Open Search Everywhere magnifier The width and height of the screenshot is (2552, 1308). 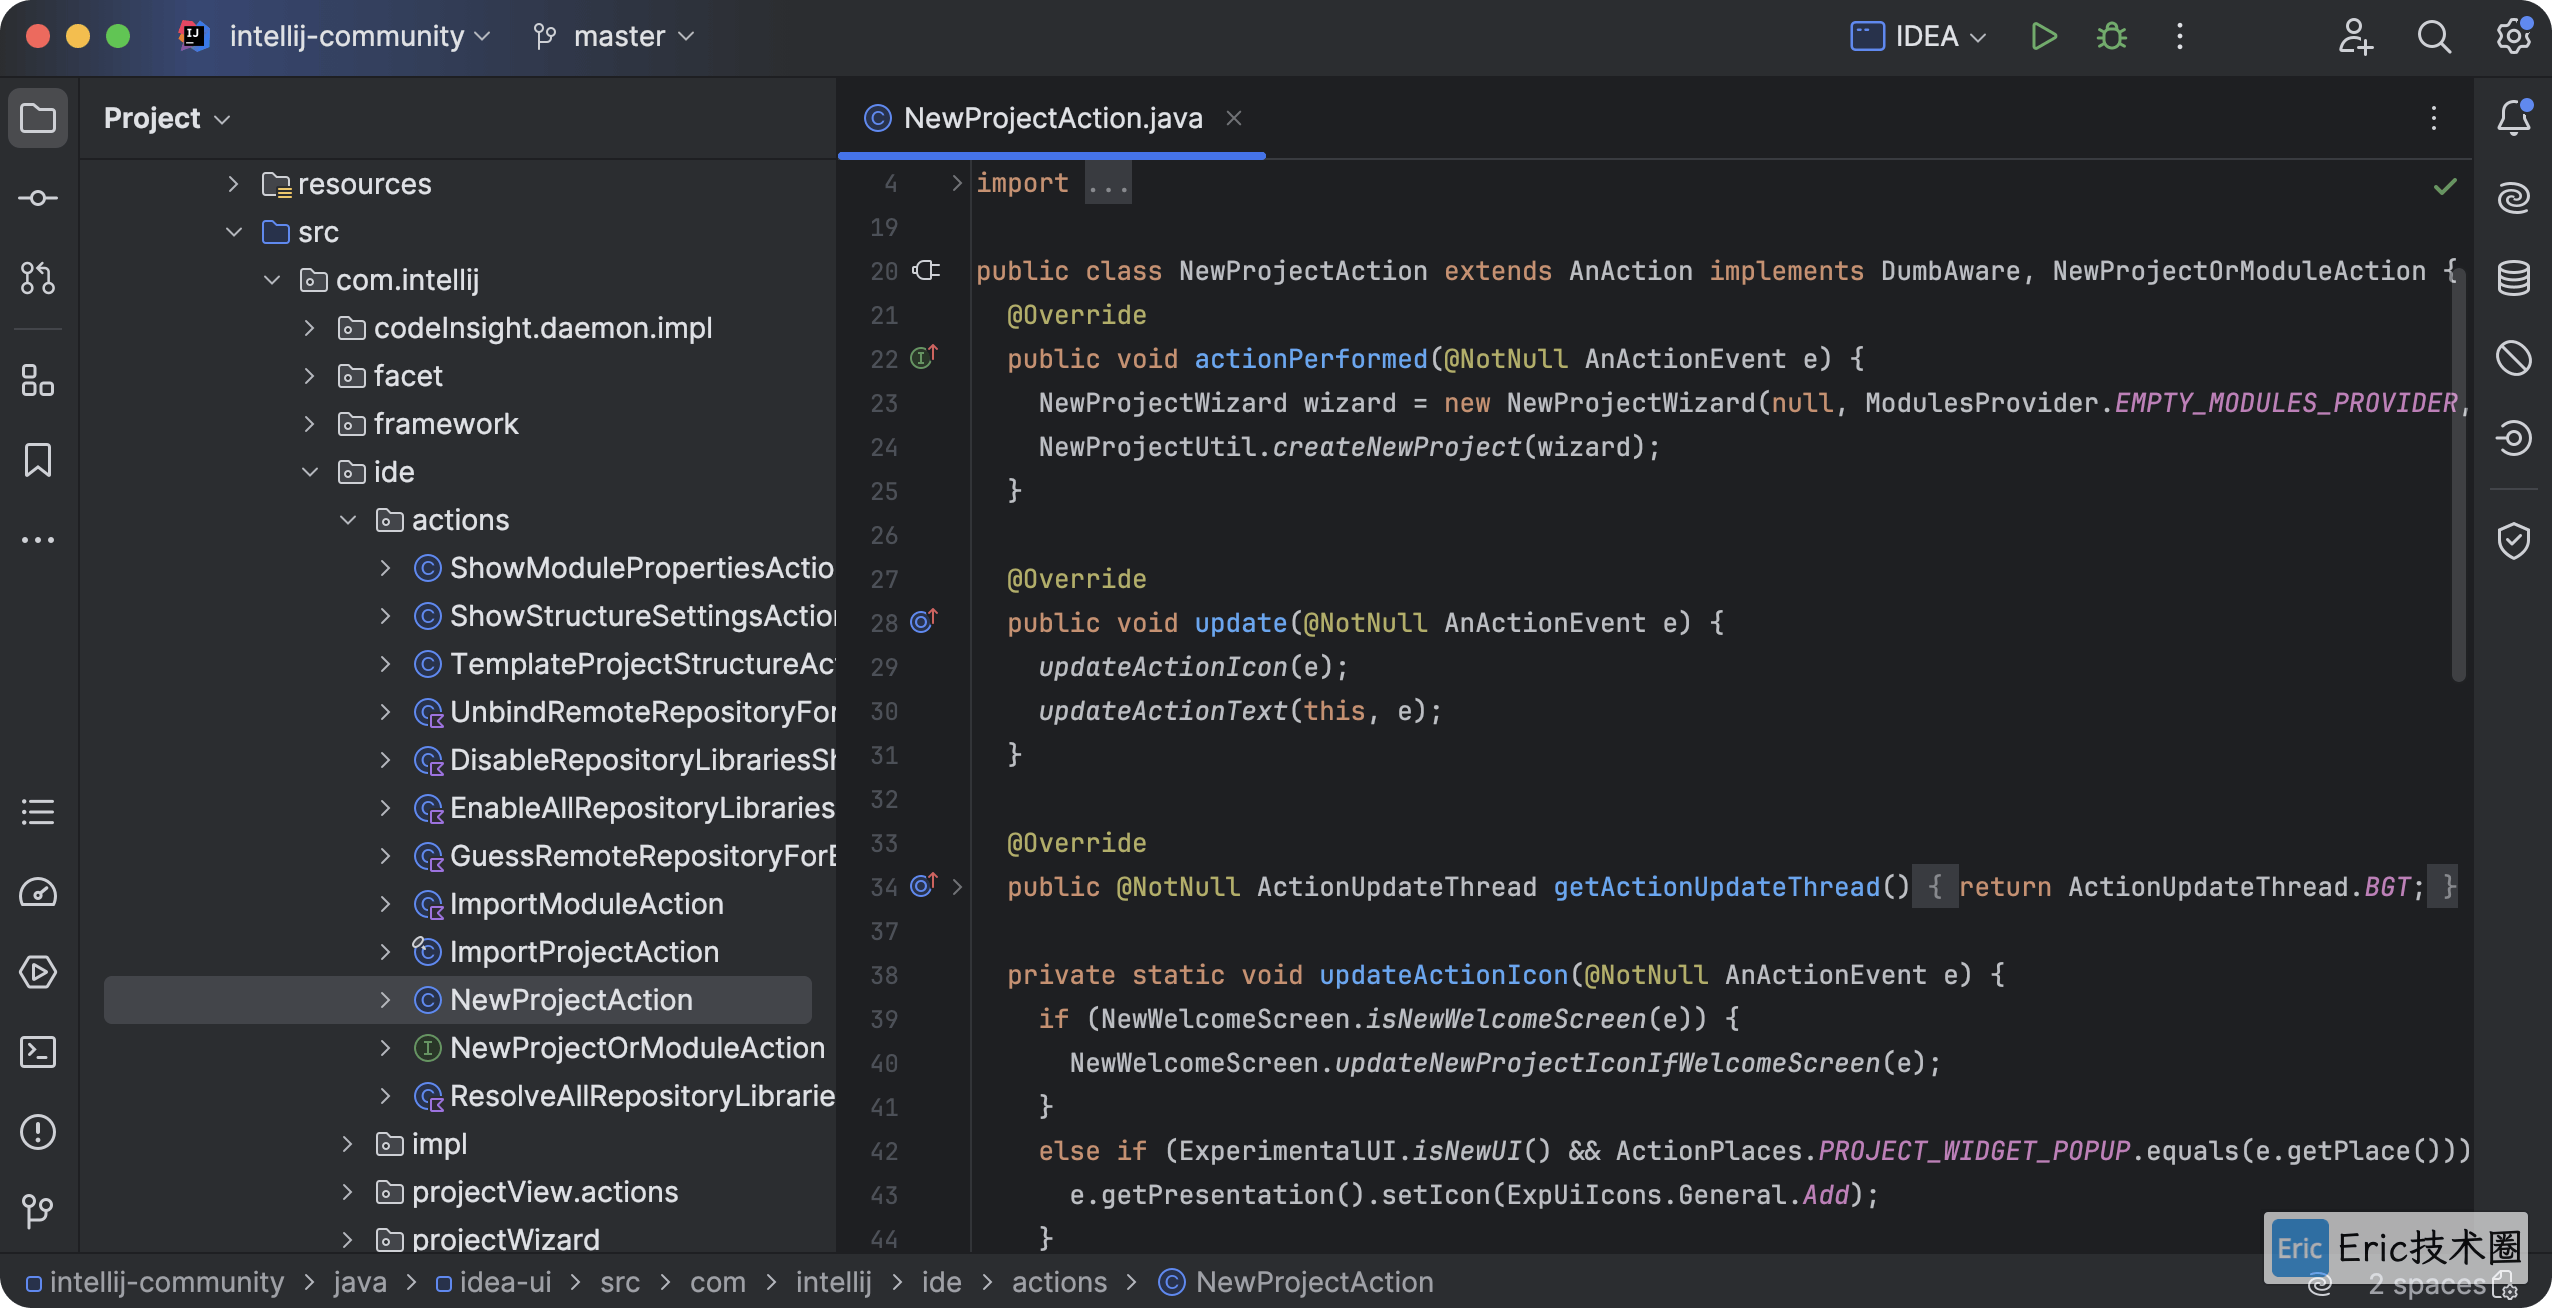click(x=2434, y=37)
